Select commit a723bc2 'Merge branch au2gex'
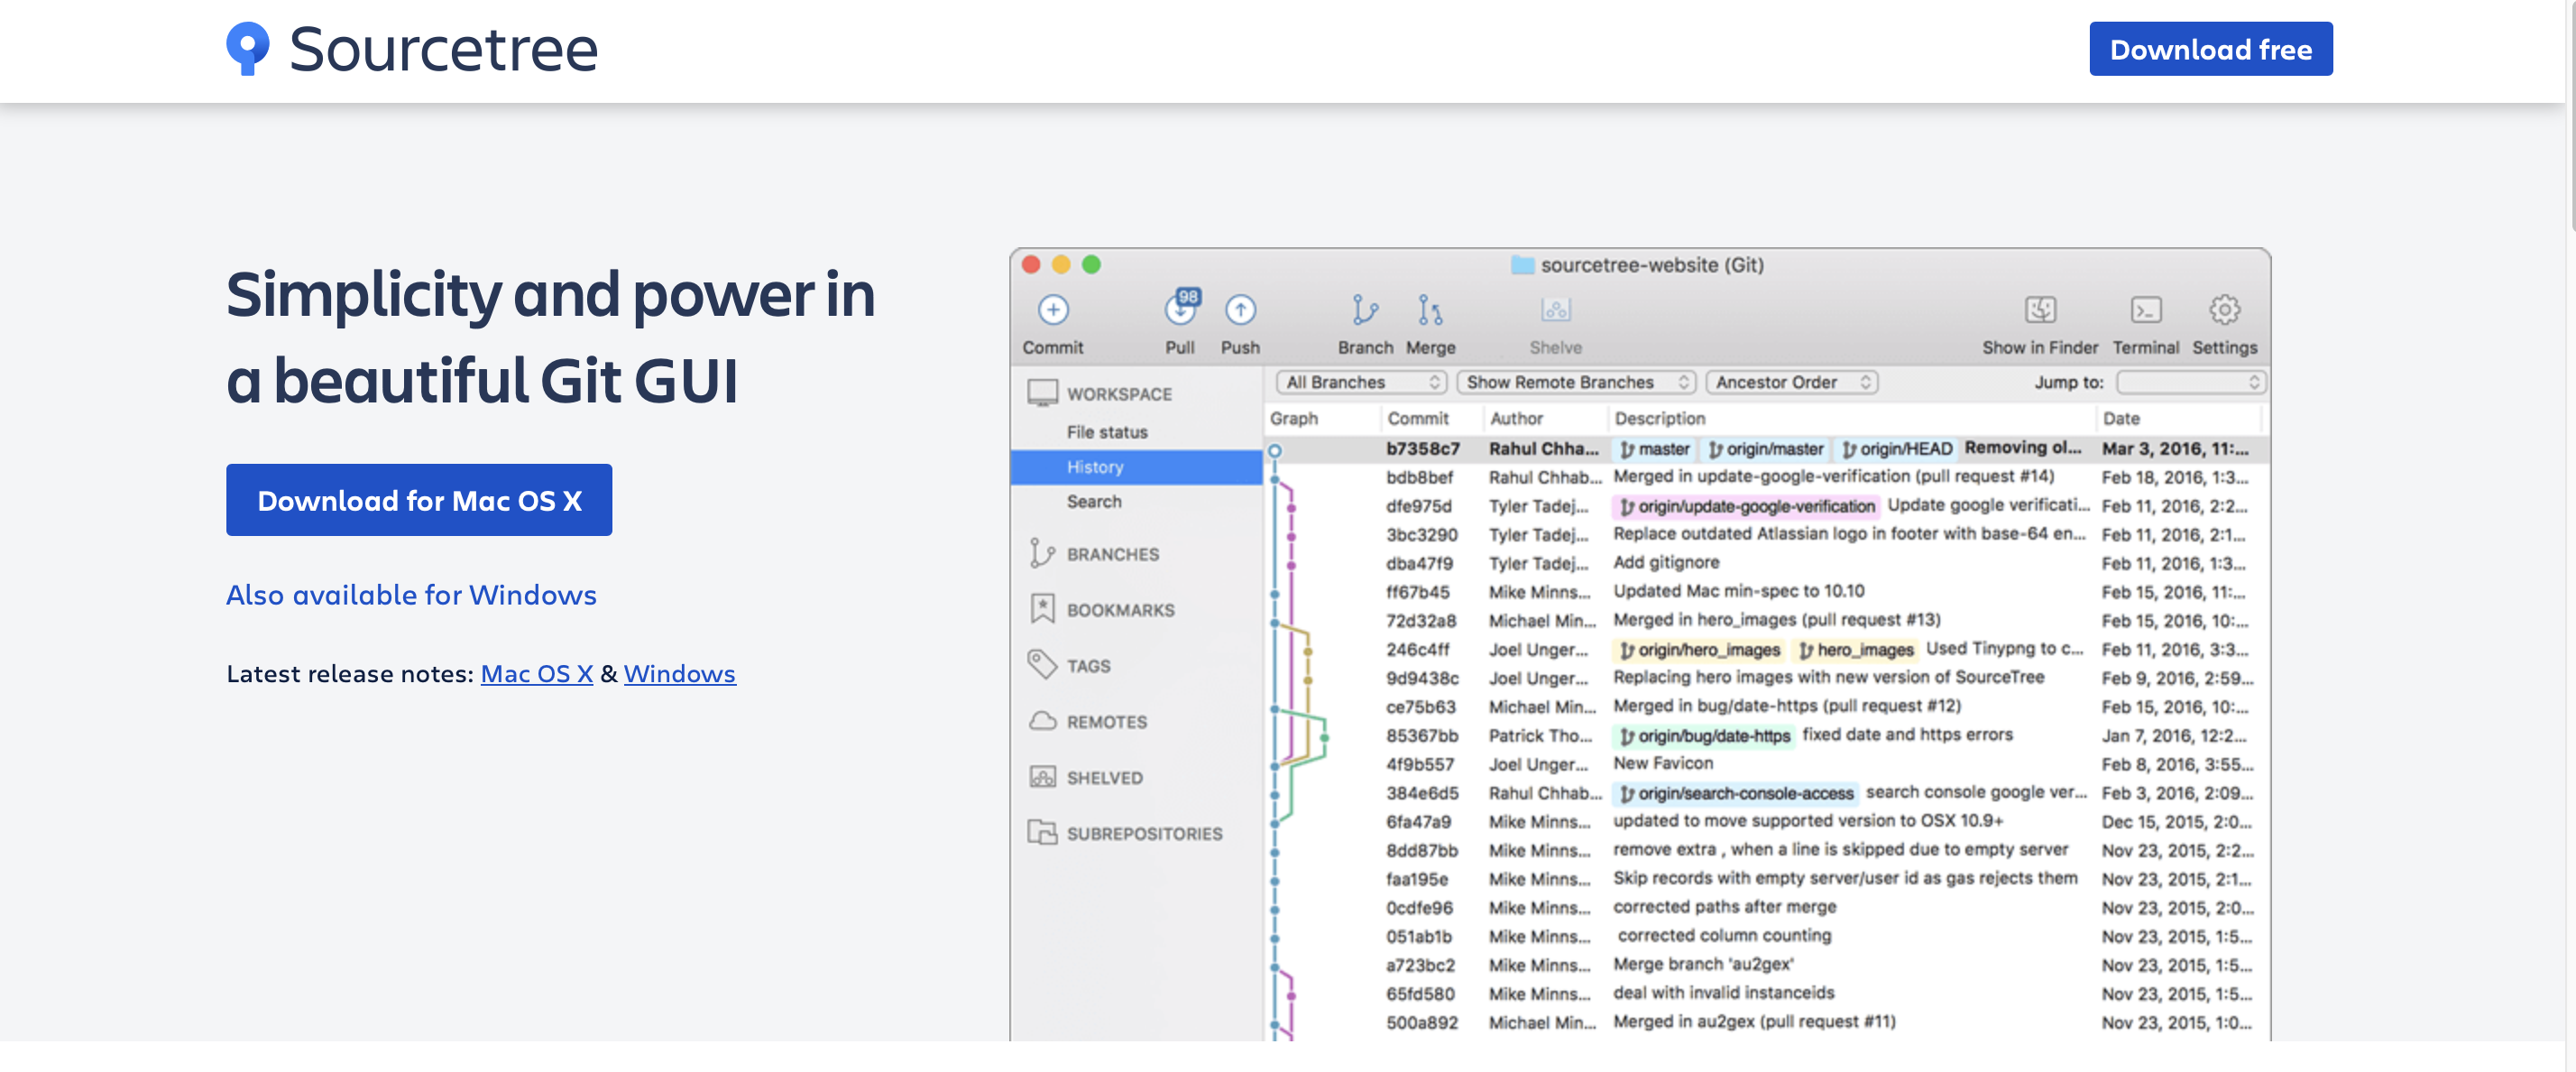2576x1072 pixels. (1766, 966)
